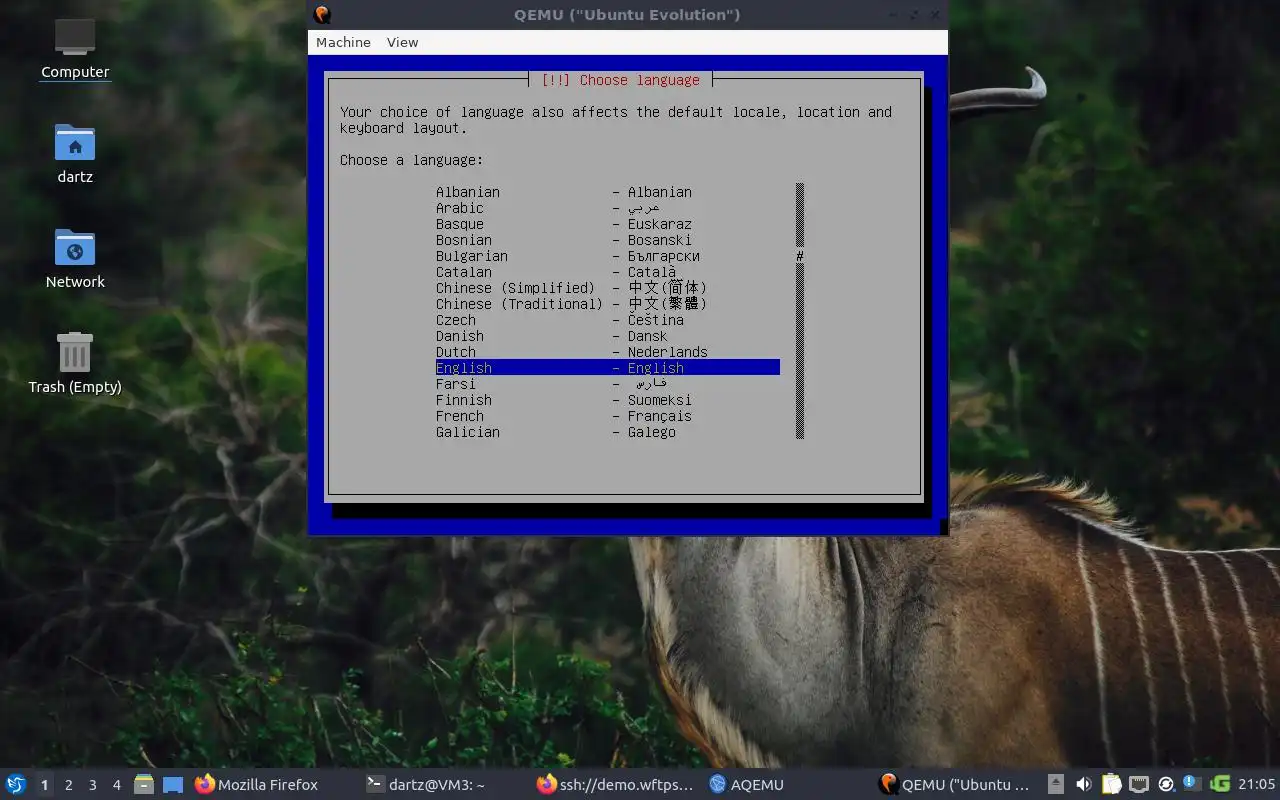This screenshot has height=800, width=1280.
Task: Open the volume speaker tray icon
Action: pyautogui.click(x=1084, y=785)
